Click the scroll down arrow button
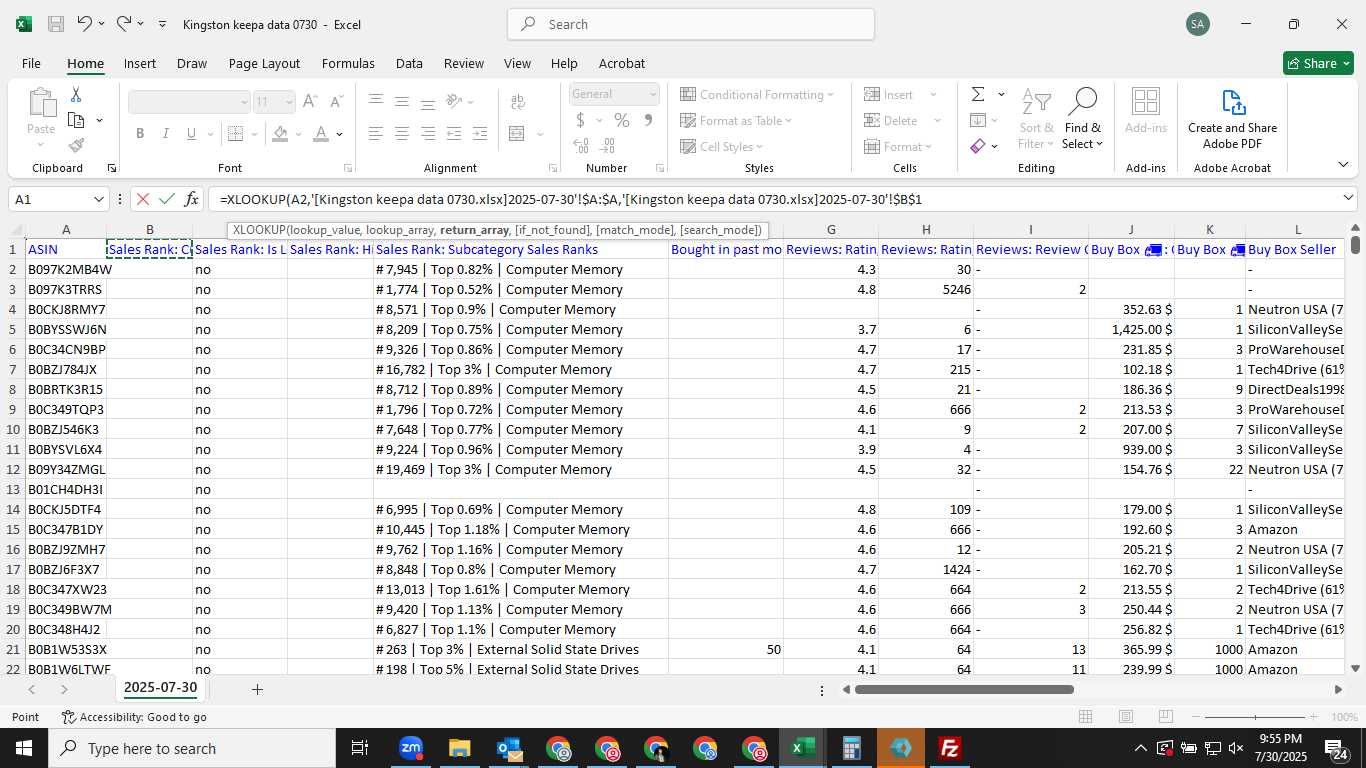 tap(1355, 668)
